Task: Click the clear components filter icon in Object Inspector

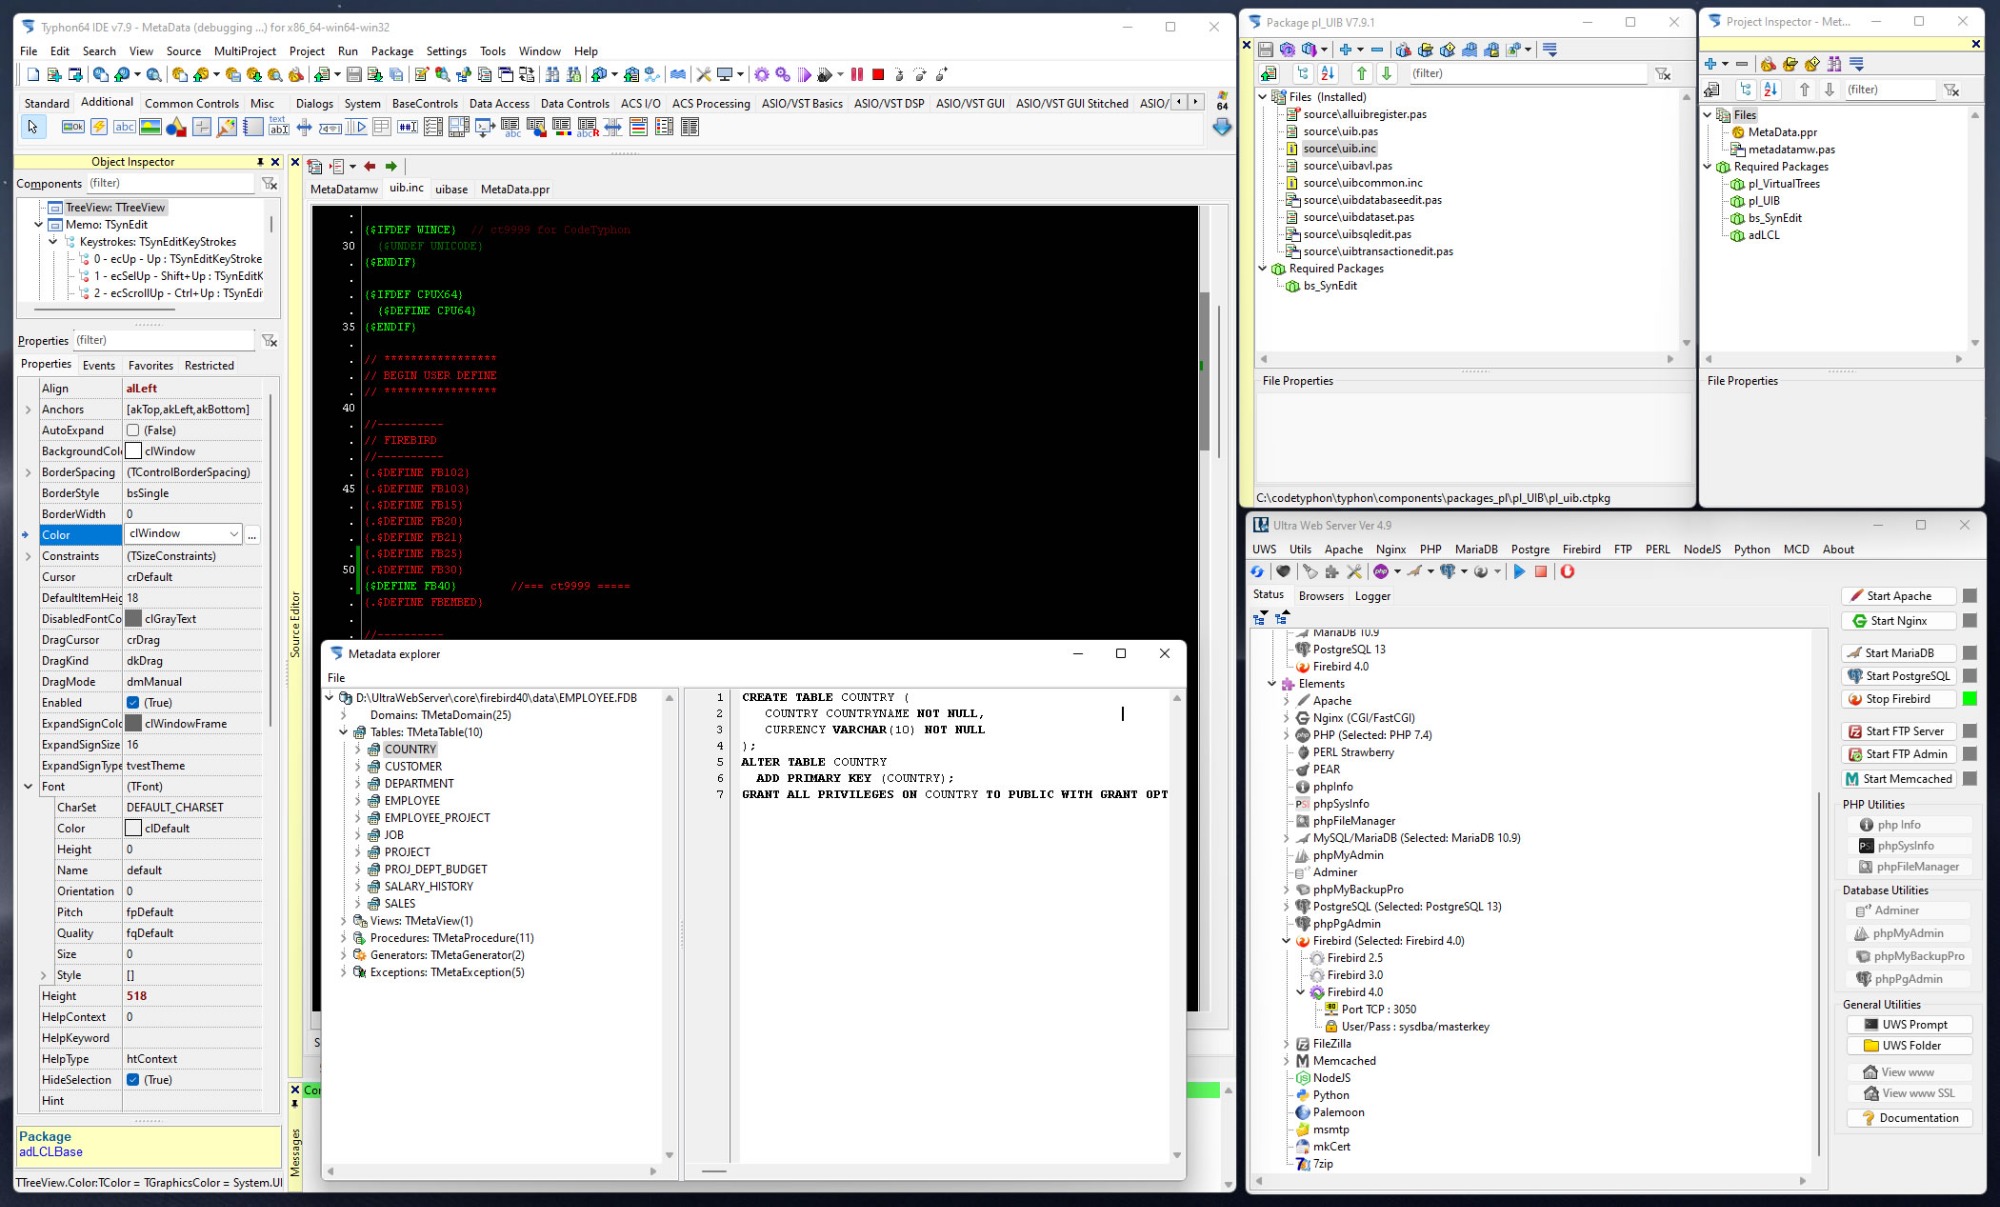Action: [x=269, y=184]
